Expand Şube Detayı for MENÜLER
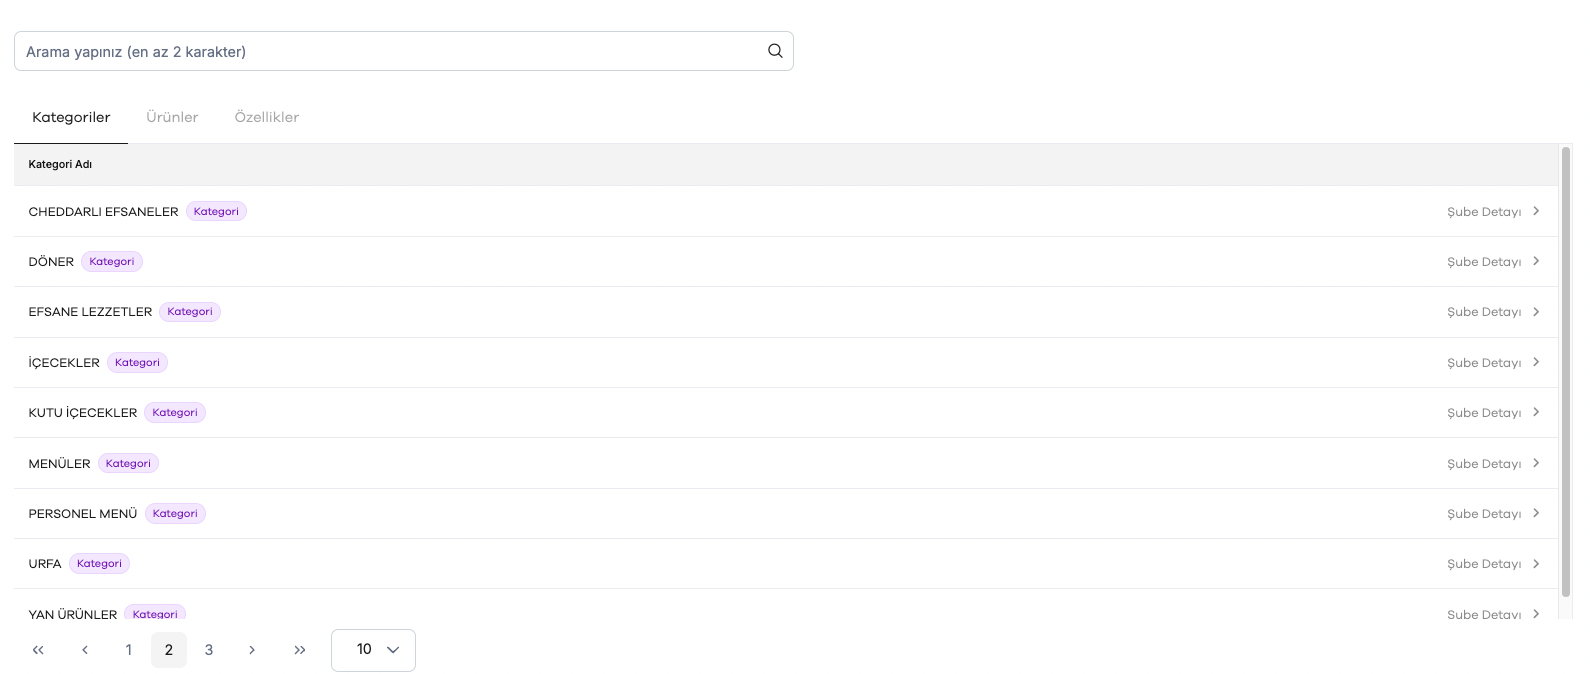The width and height of the screenshot is (1590, 674). [x=1484, y=464]
